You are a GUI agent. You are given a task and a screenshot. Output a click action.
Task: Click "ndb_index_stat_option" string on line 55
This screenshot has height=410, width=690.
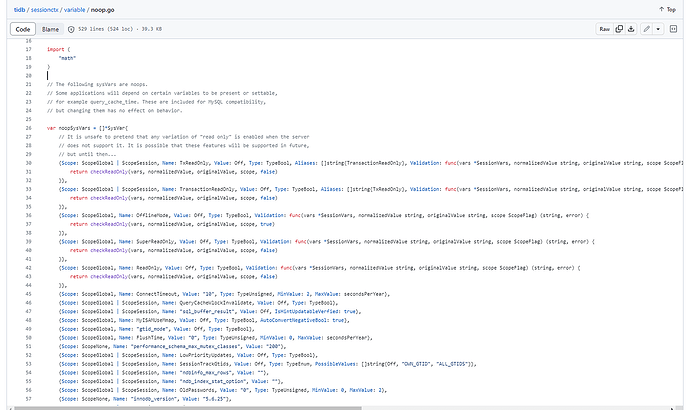pos(212,381)
